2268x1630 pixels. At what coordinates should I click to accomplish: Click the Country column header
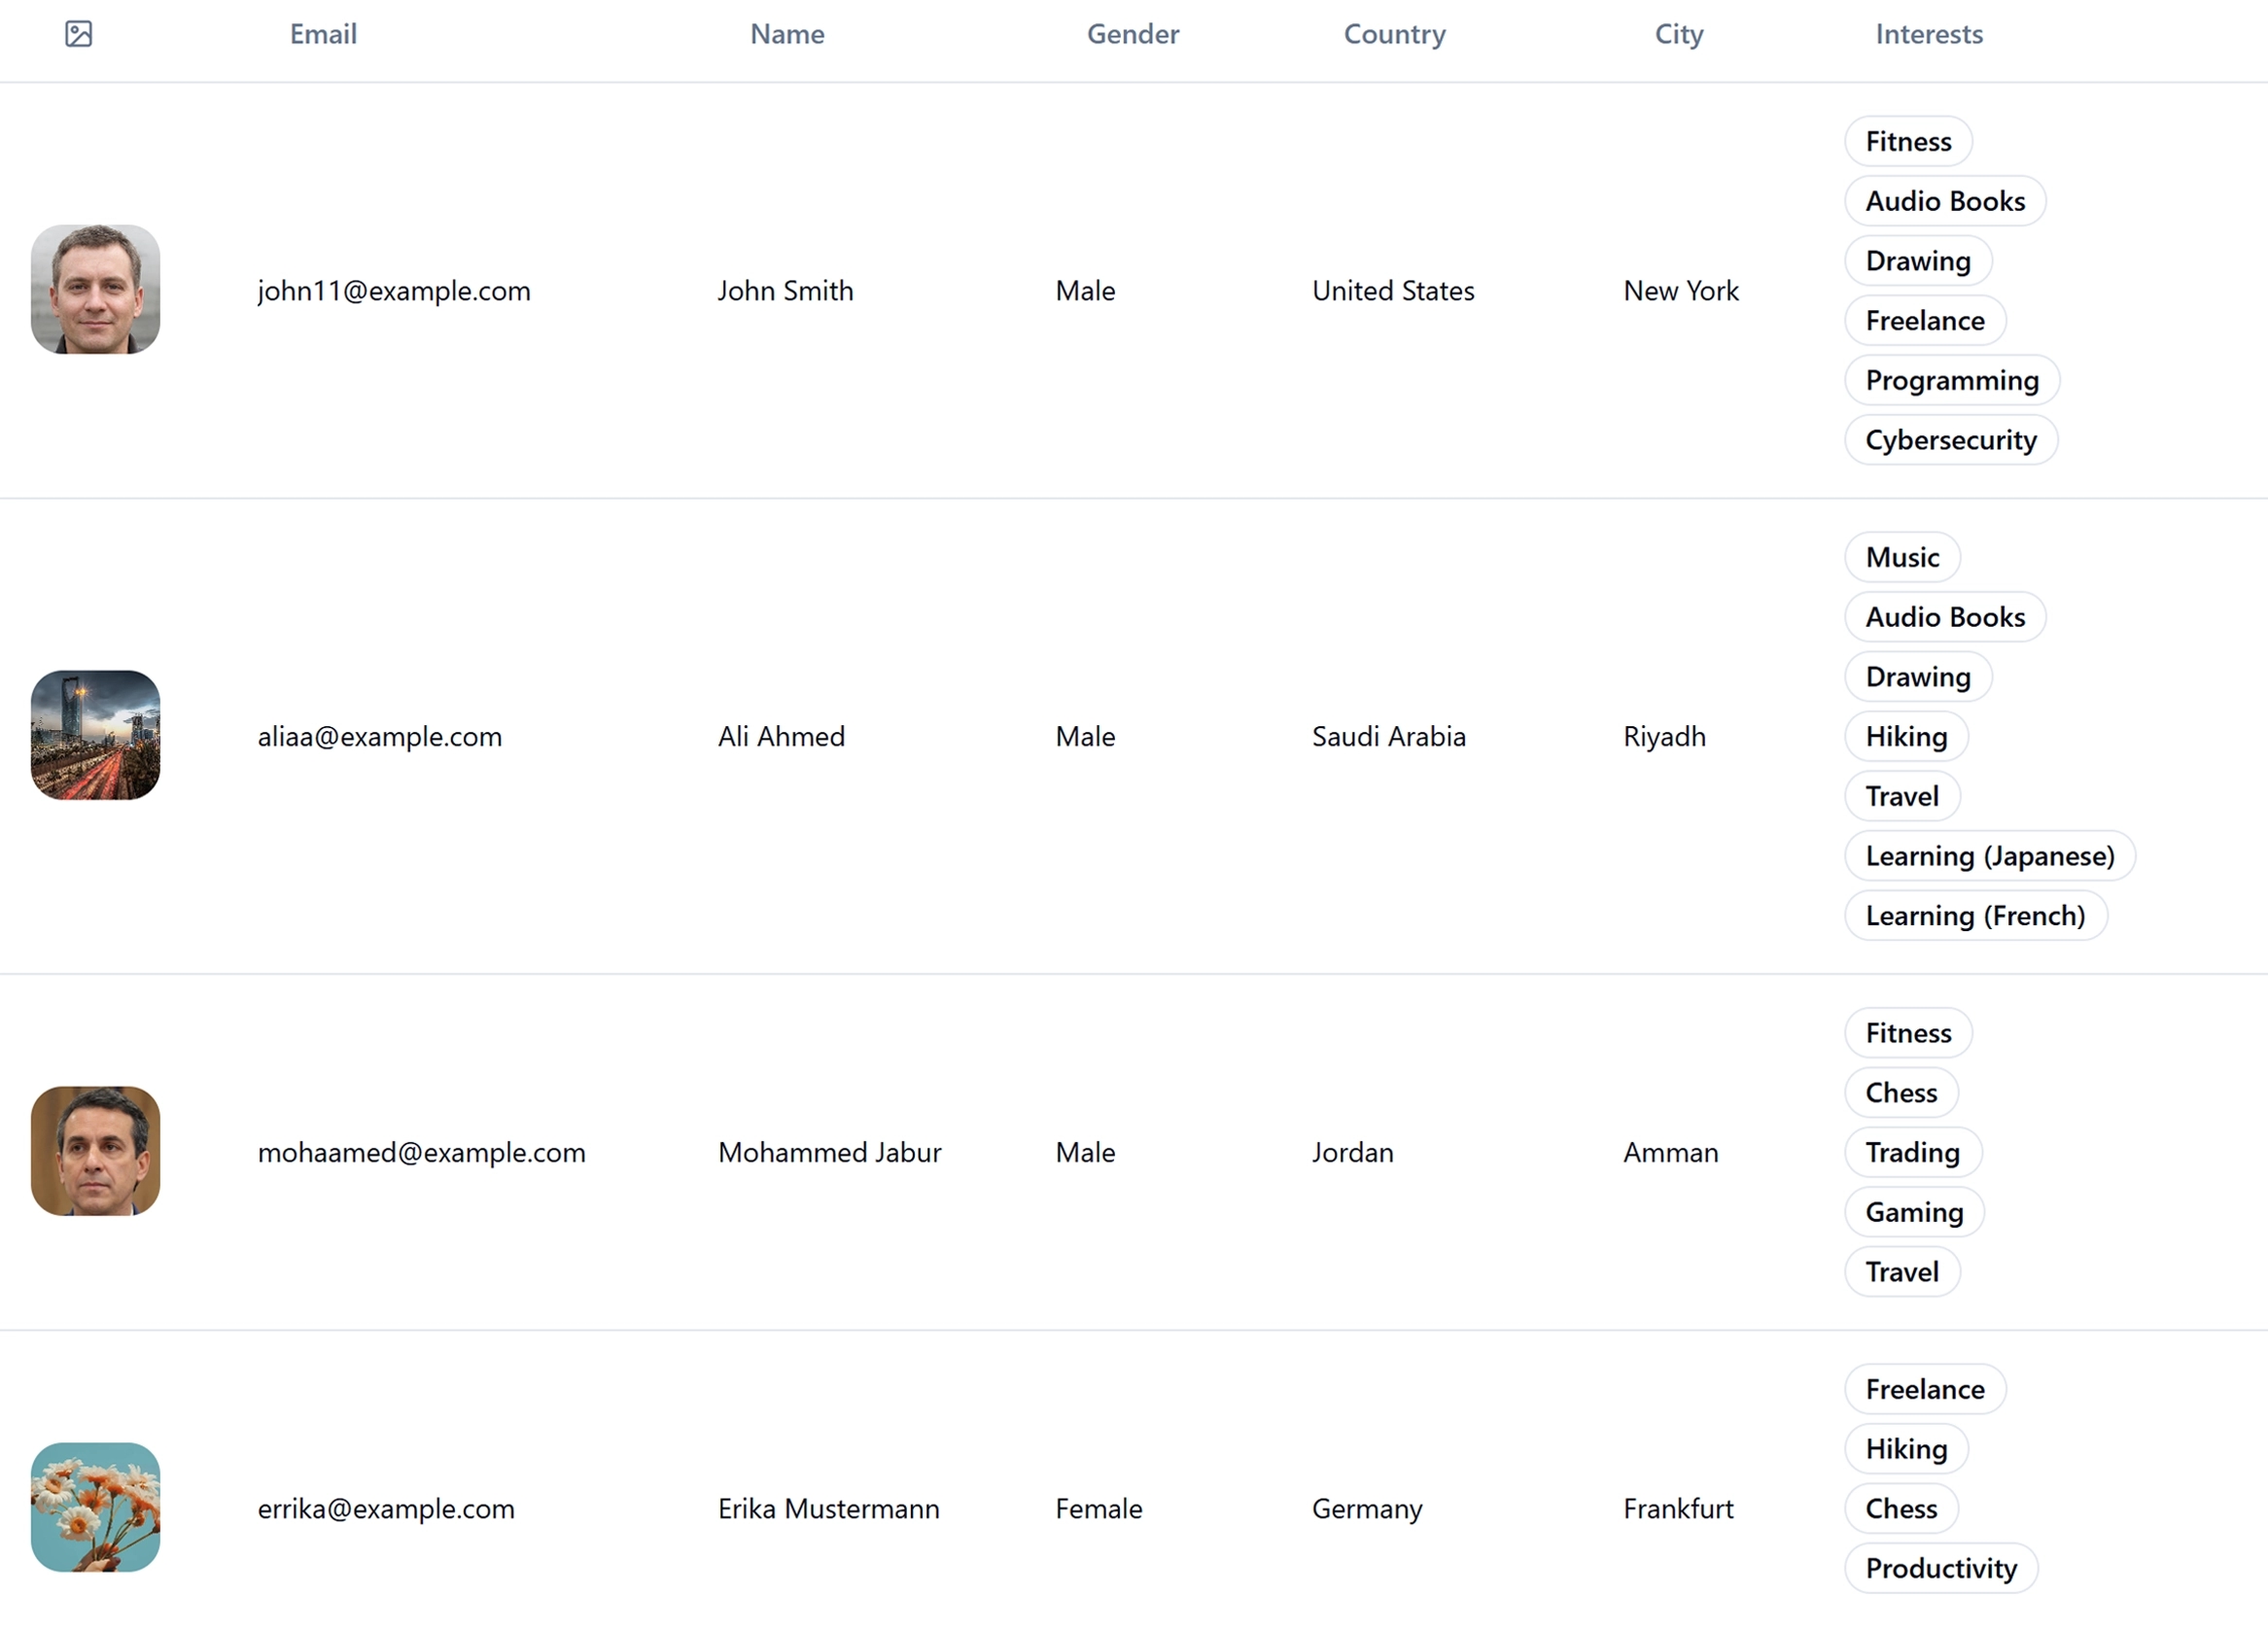pos(1393,33)
